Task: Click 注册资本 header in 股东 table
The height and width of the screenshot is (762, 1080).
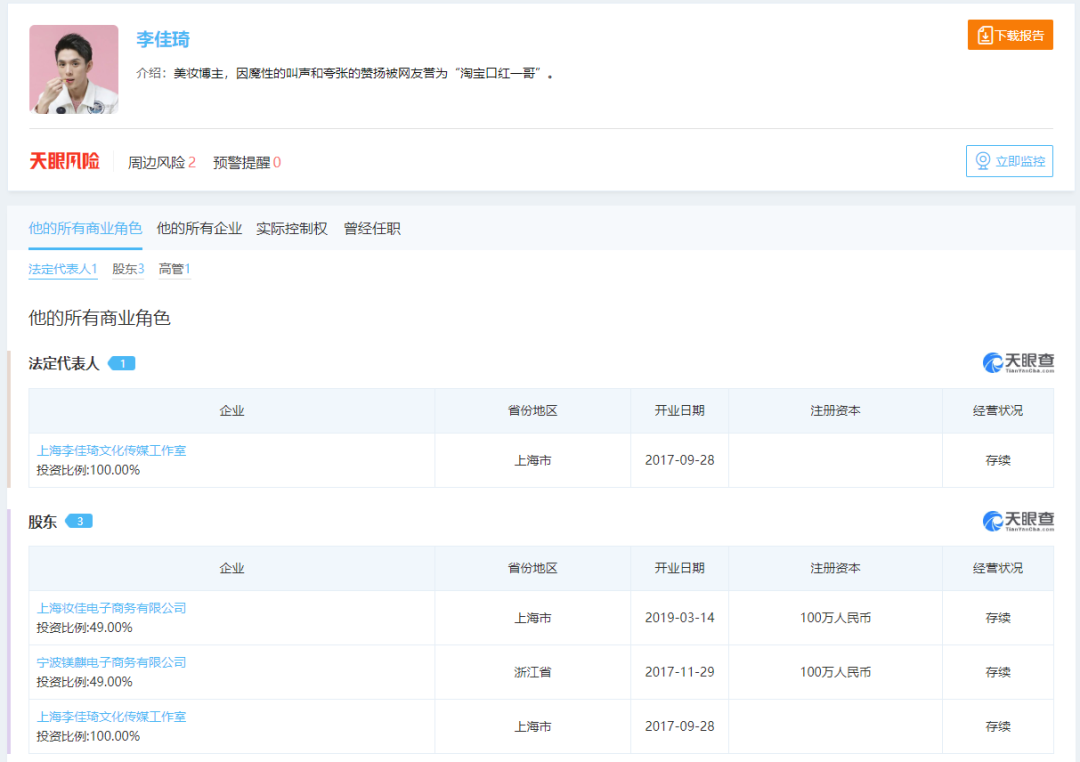Action: click(x=835, y=568)
